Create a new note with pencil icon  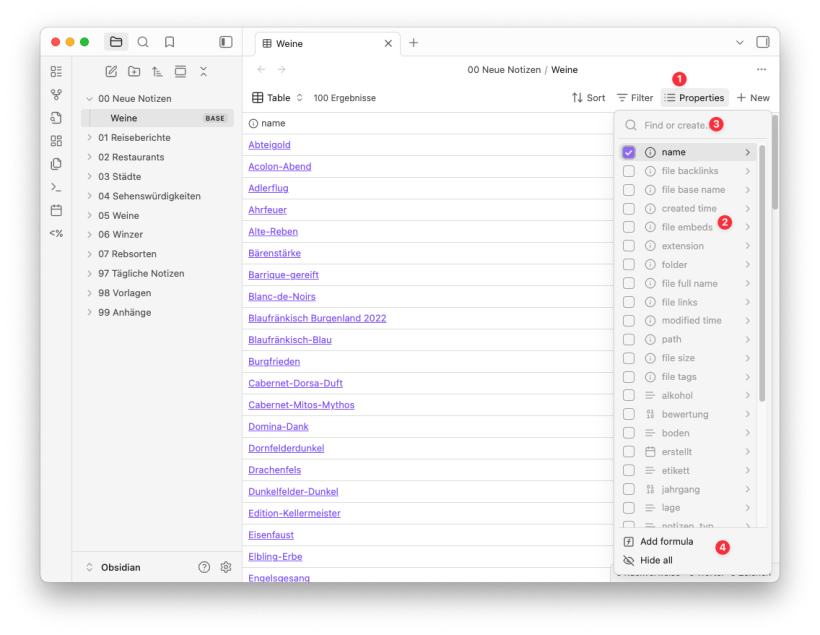[x=111, y=72]
